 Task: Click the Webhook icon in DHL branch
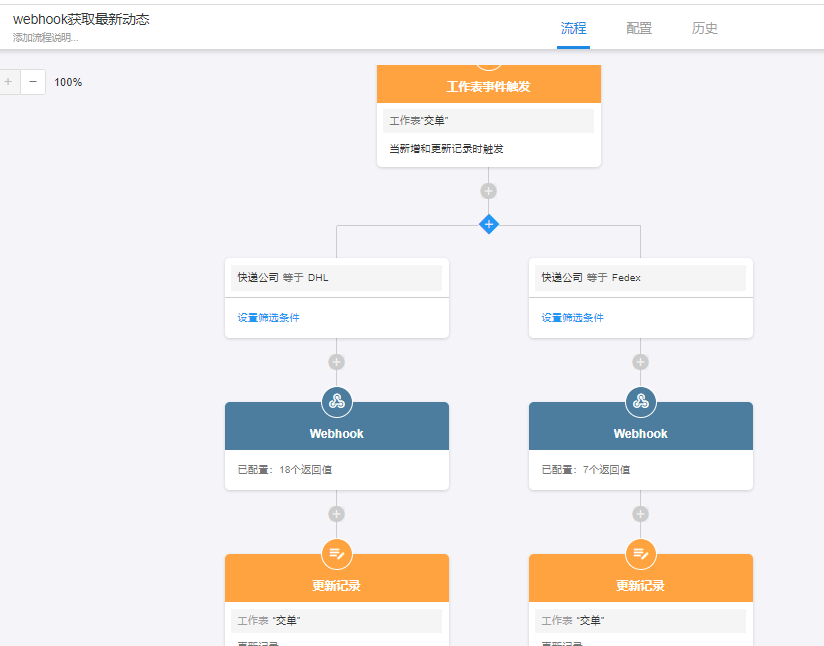coord(337,402)
